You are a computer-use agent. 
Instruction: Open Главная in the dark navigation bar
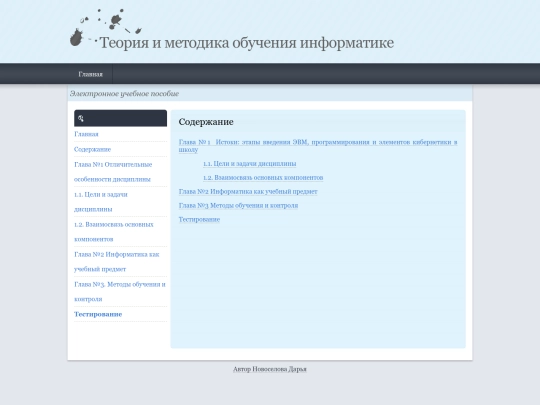(90, 74)
